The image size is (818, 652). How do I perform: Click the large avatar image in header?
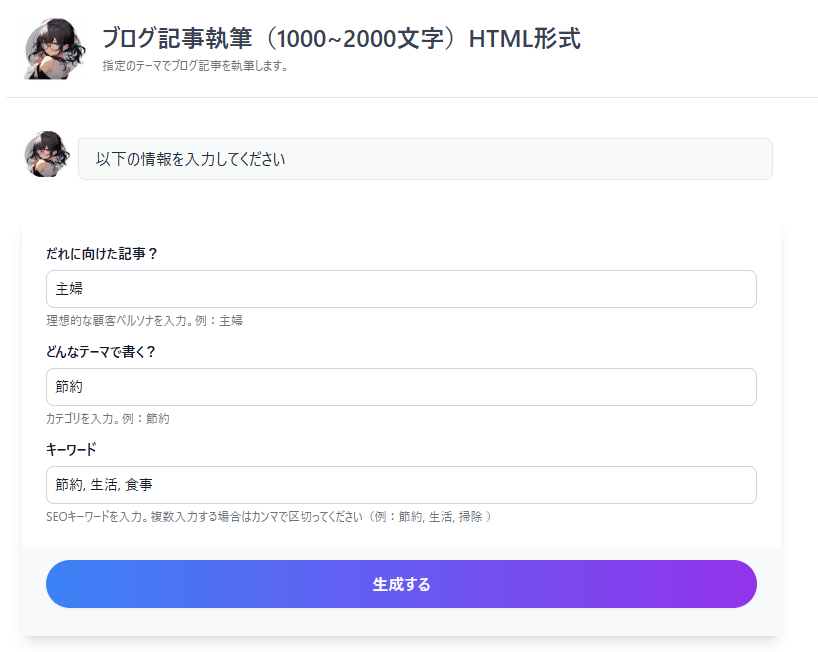coord(54,49)
